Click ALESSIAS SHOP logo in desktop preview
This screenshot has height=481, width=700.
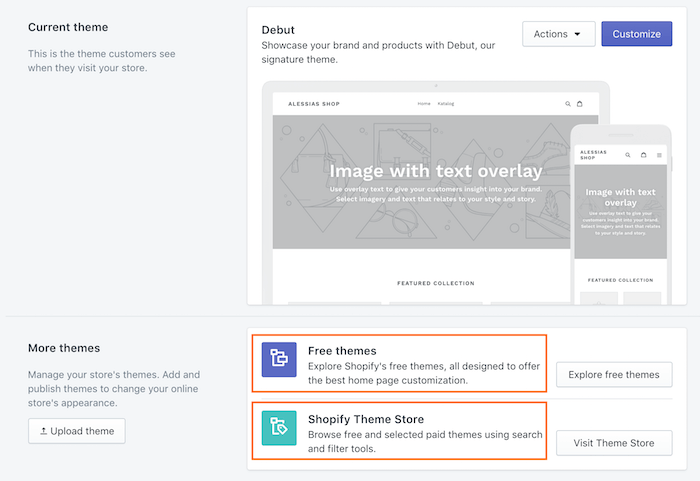(x=314, y=104)
